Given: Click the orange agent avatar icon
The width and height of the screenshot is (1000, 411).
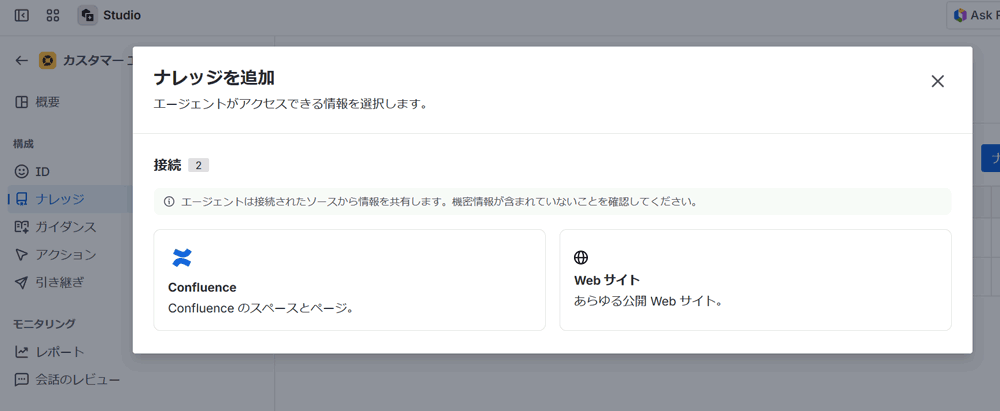Looking at the screenshot, I should (x=47, y=61).
